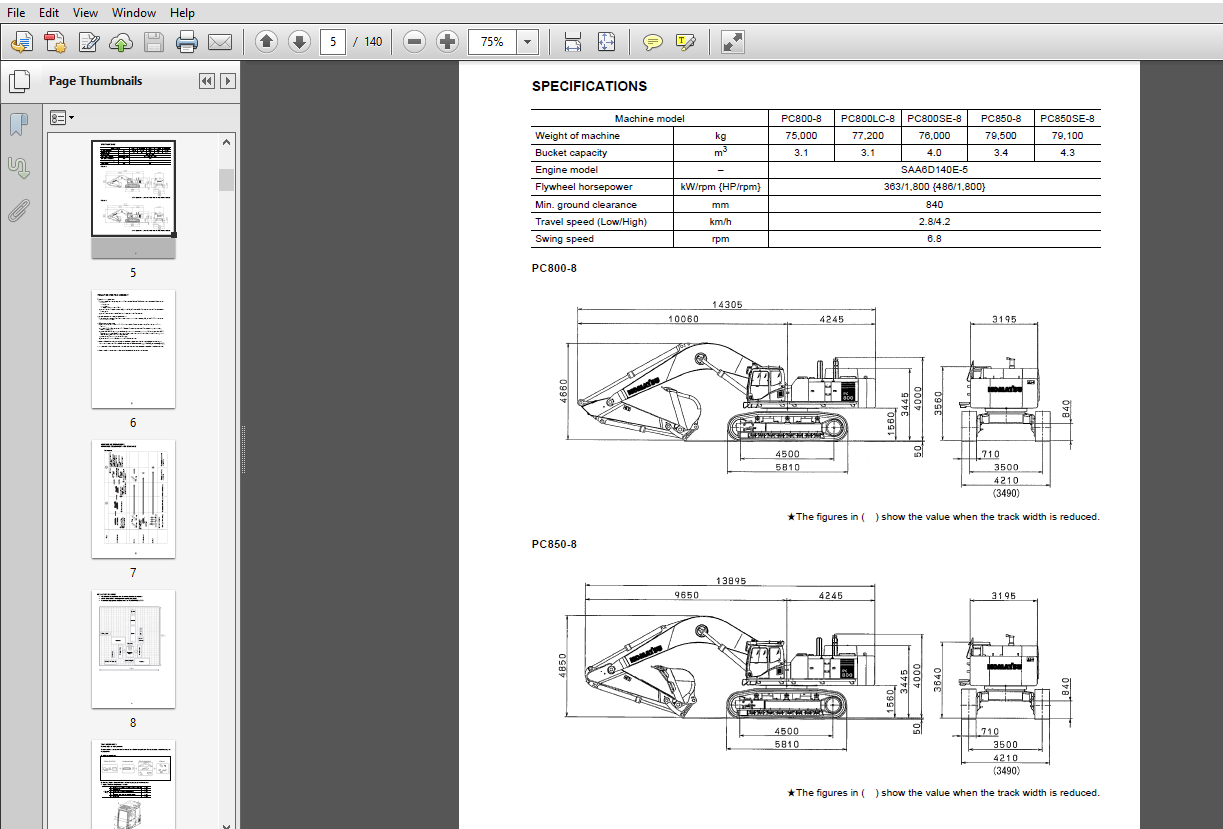
Task: Open the View menu
Action: coord(86,13)
